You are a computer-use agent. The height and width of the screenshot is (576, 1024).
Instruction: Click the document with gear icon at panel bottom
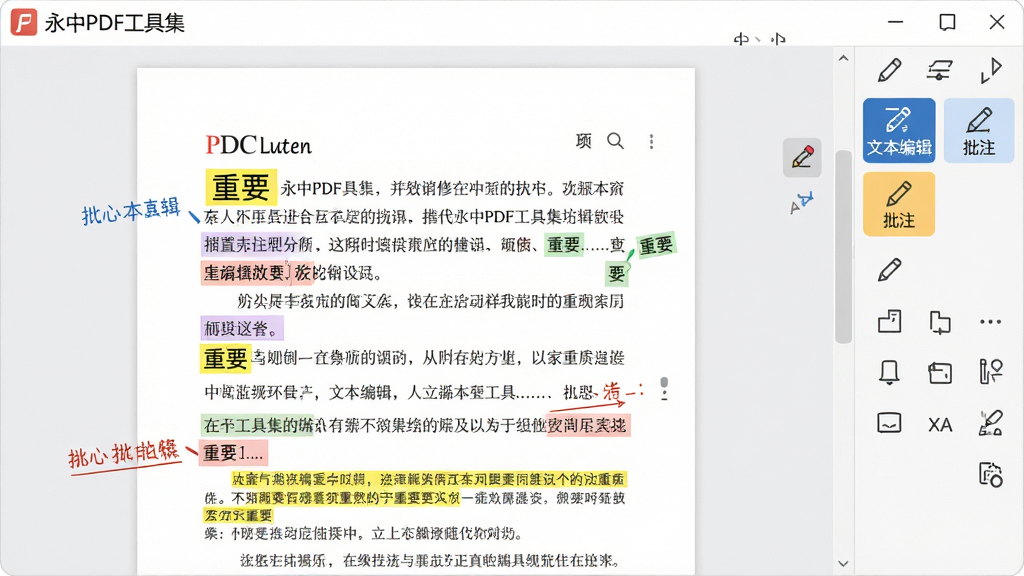click(991, 474)
